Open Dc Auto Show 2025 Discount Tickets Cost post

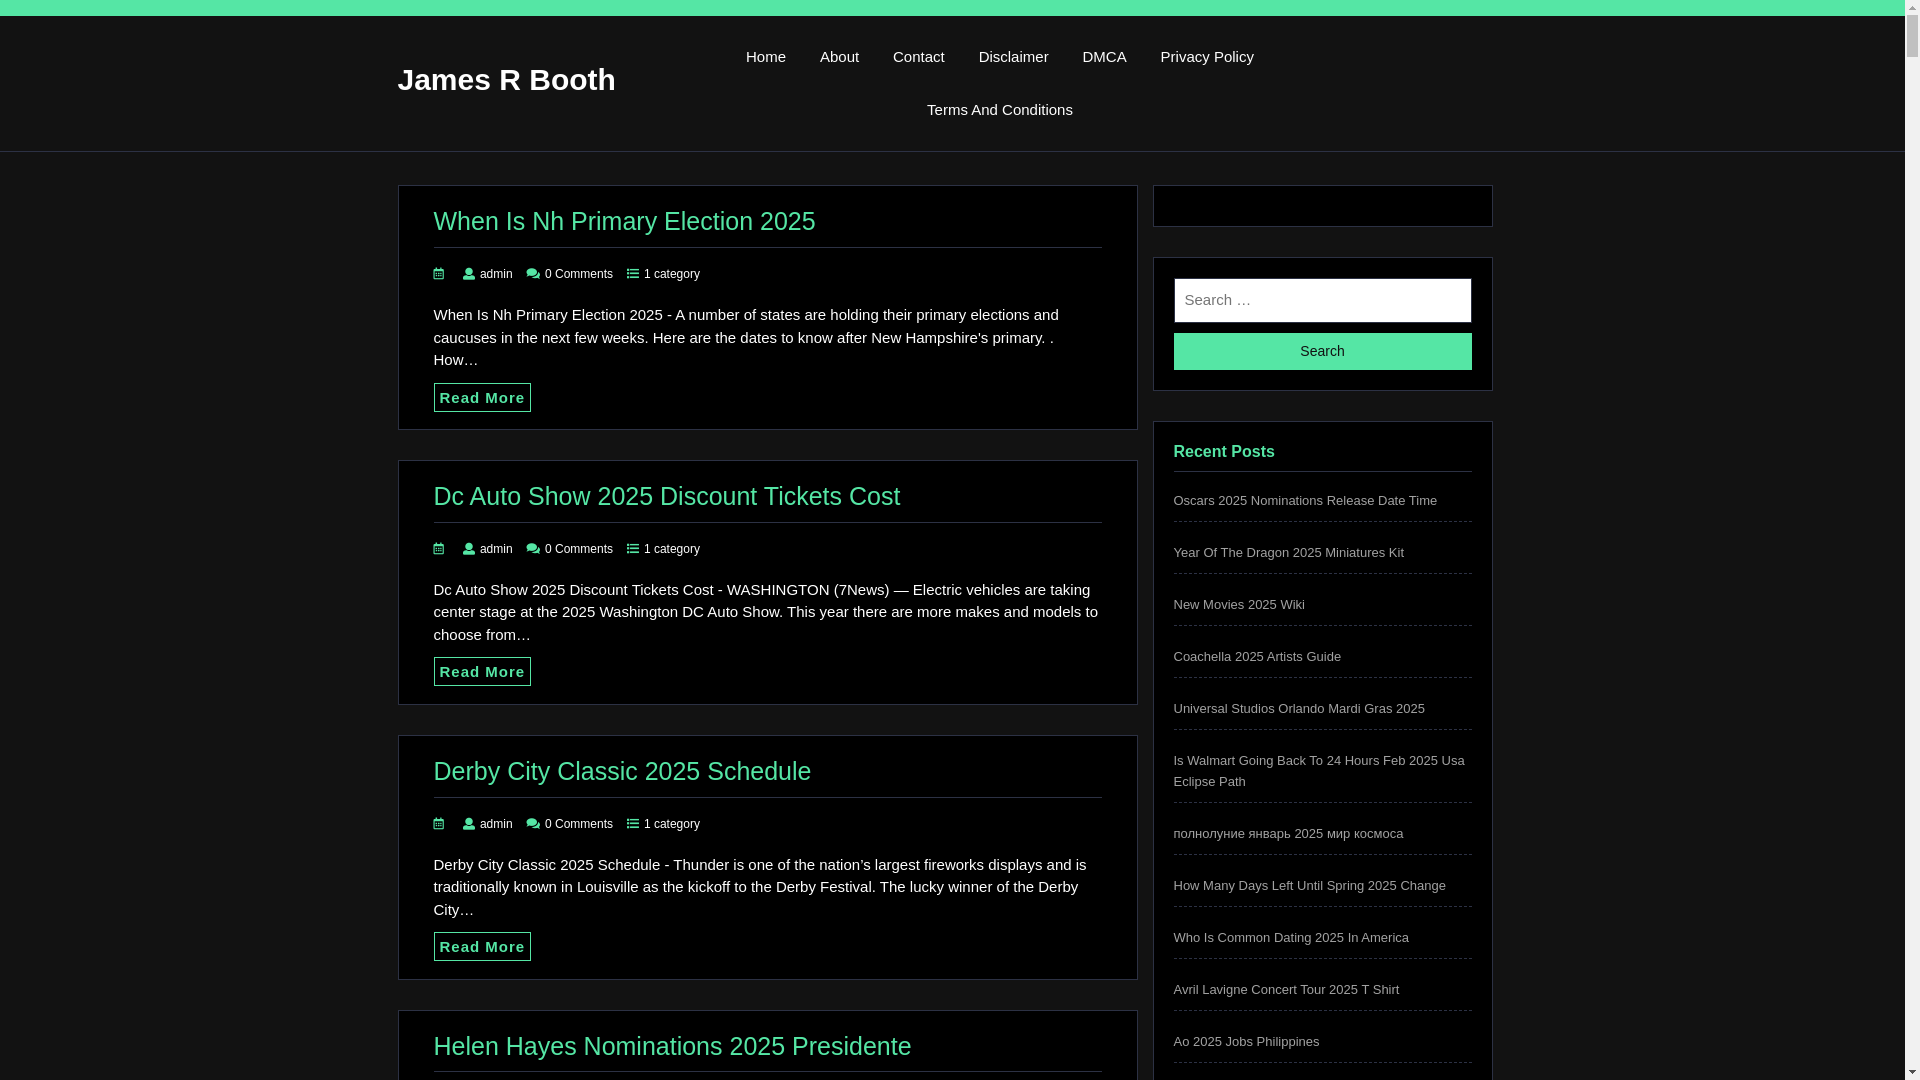point(667,496)
